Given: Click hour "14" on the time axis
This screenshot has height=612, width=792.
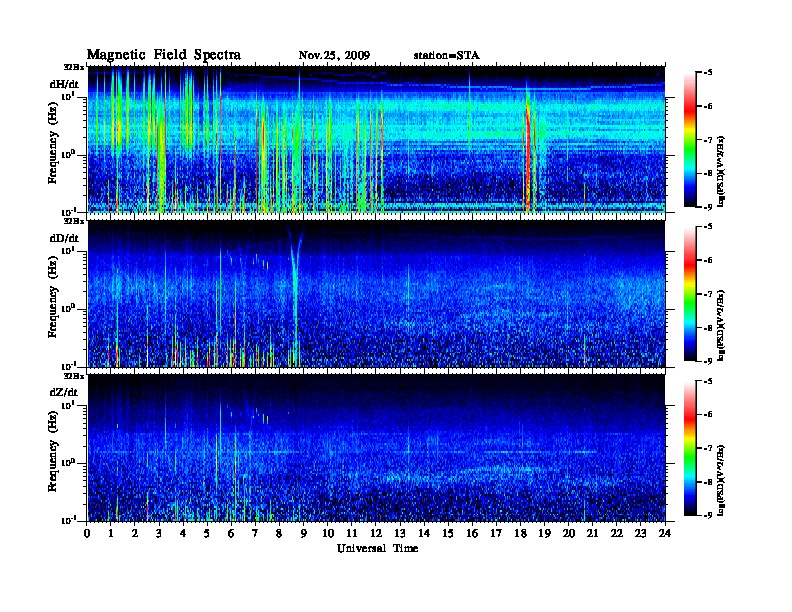Looking at the screenshot, I should pos(424,534).
